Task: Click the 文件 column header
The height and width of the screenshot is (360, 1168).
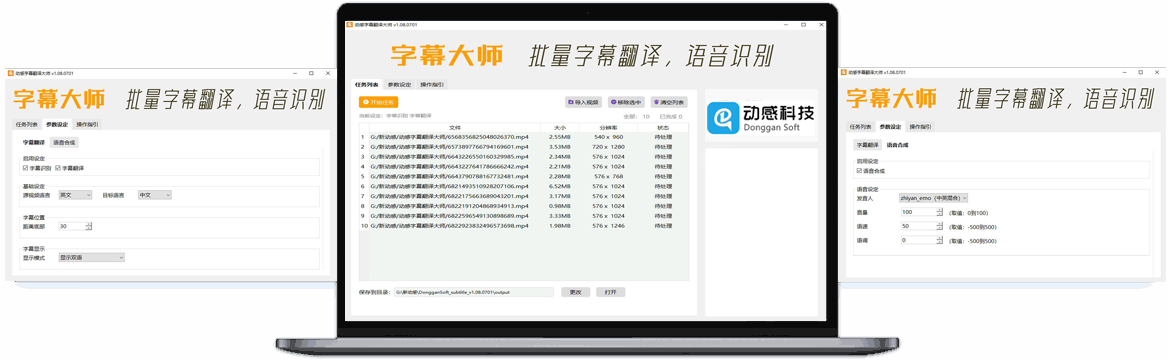Action: pos(454,127)
